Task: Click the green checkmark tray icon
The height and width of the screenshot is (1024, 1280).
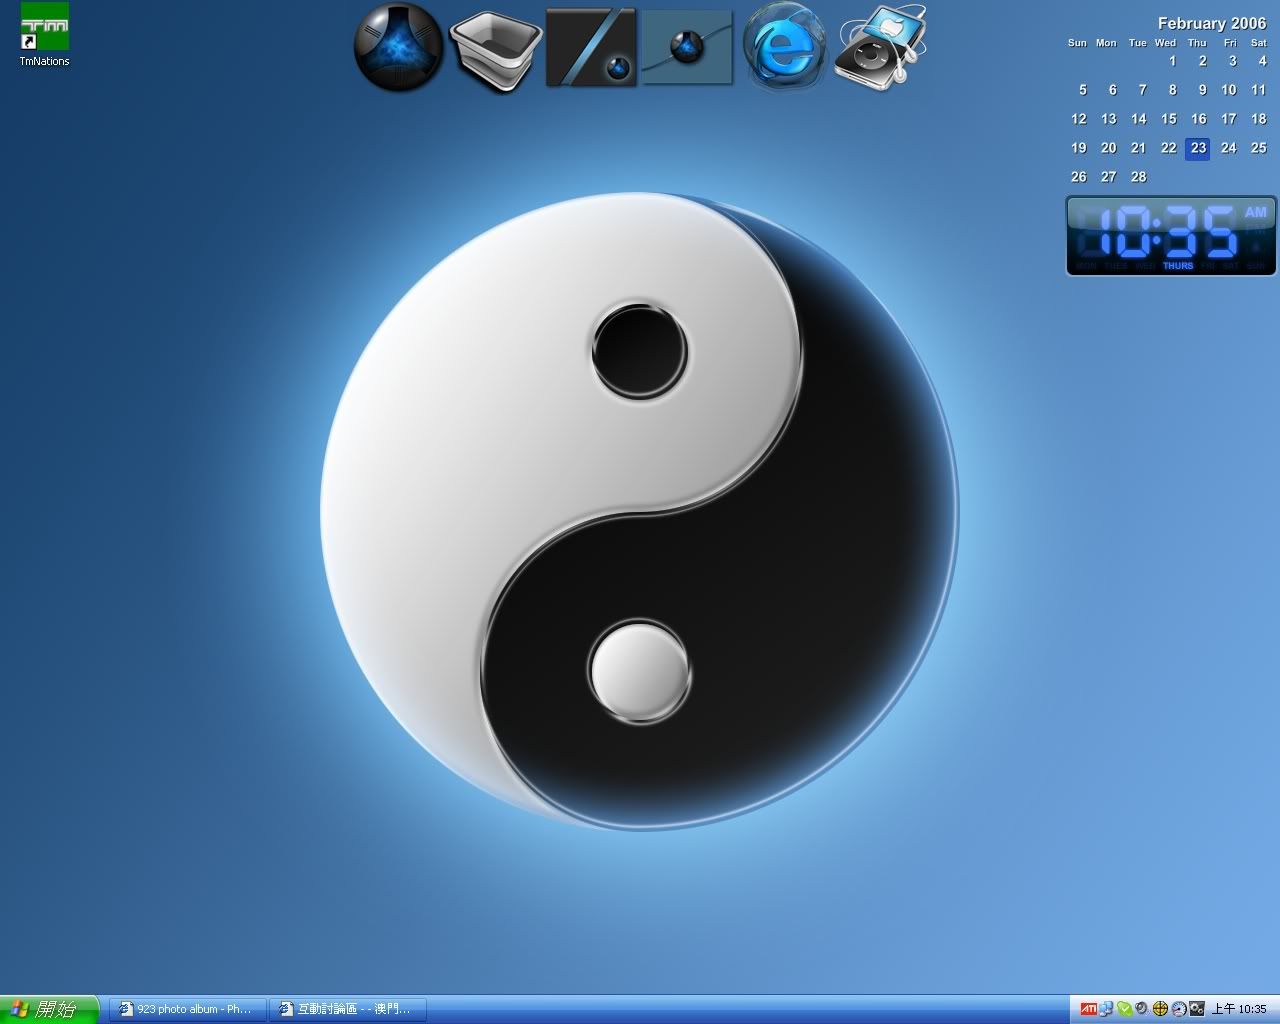Action: coord(1124,1009)
